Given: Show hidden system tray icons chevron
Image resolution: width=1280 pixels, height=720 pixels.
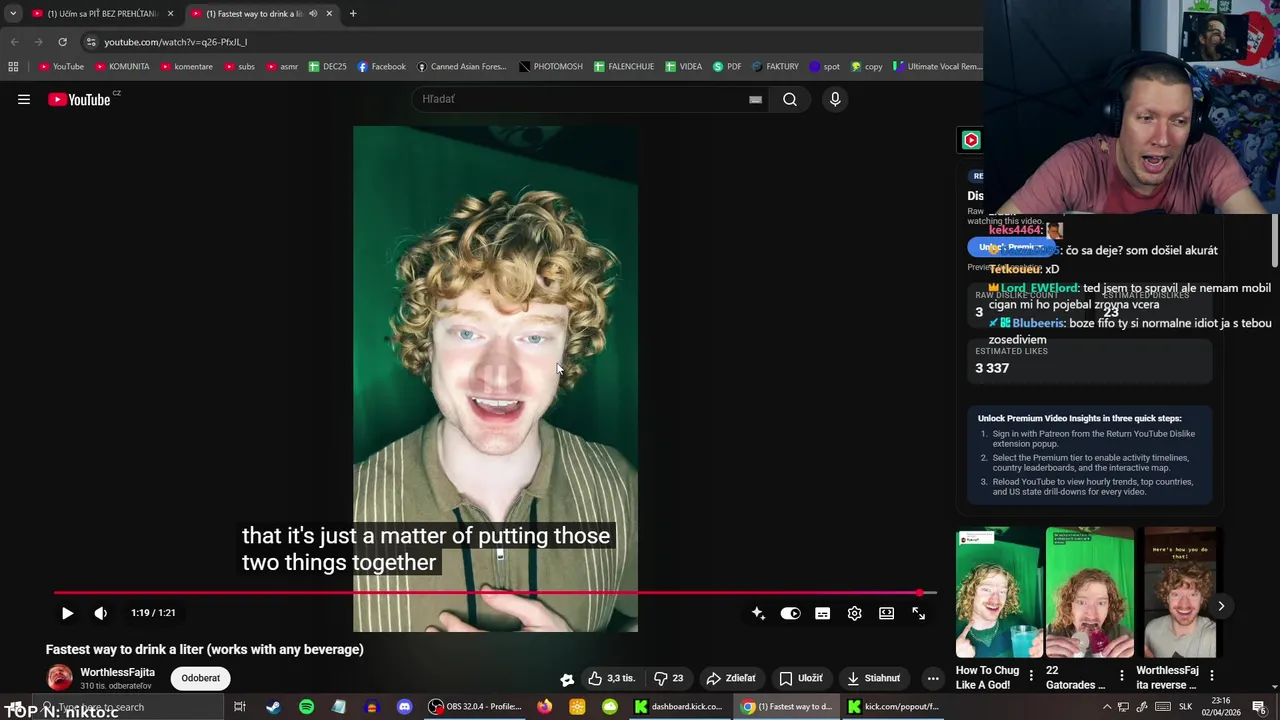Looking at the screenshot, I should [1107, 707].
